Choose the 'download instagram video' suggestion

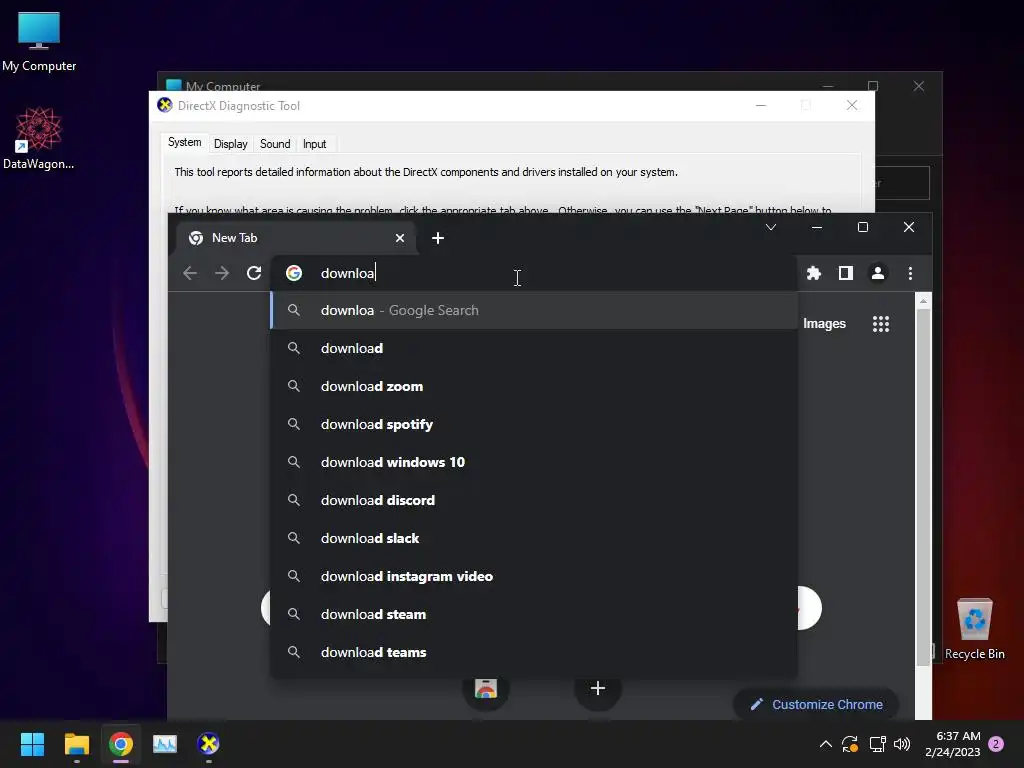tap(534, 576)
